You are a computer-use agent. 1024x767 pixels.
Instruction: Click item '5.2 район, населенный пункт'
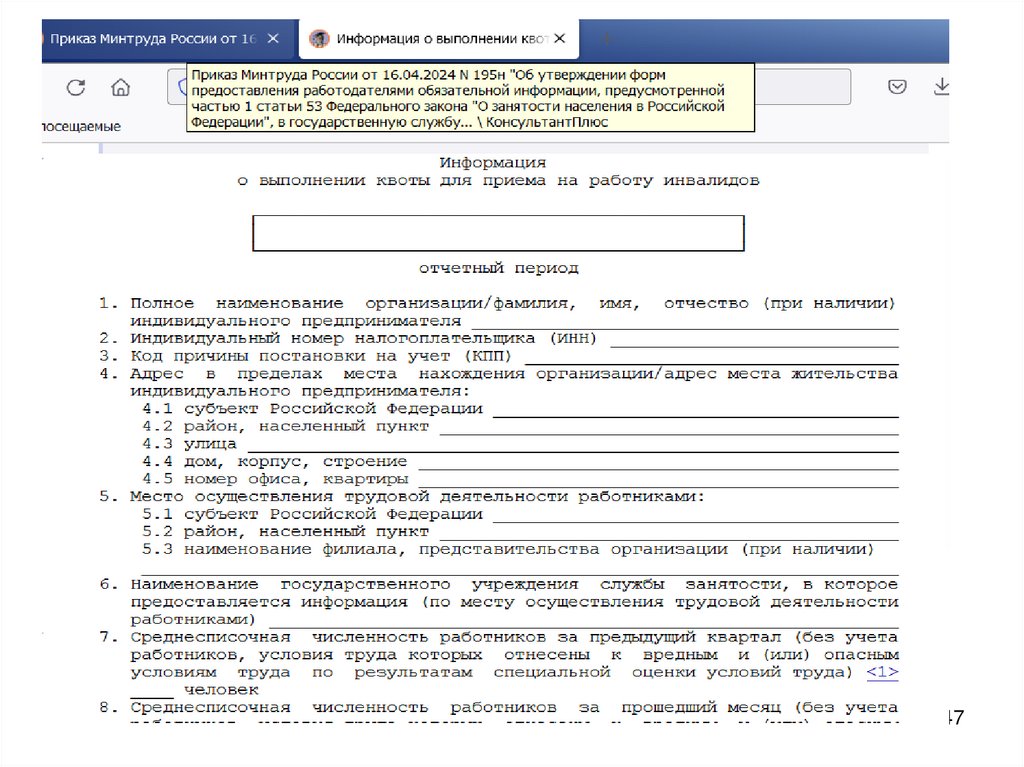tap(286, 532)
